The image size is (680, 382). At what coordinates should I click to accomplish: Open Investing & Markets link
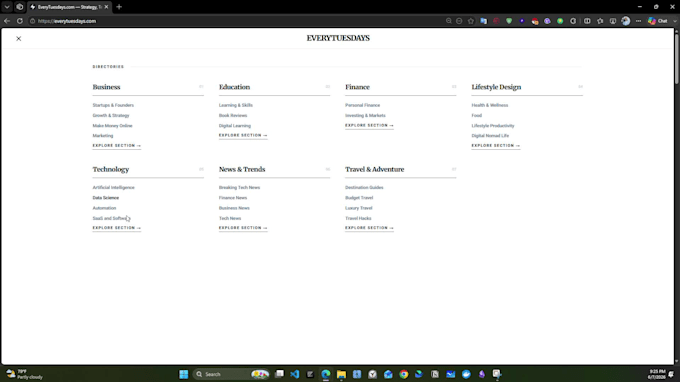(x=365, y=116)
